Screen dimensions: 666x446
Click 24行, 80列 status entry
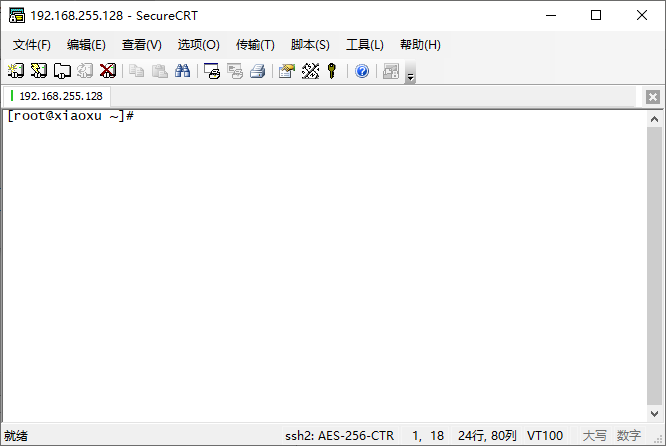(x=487, y=435)
